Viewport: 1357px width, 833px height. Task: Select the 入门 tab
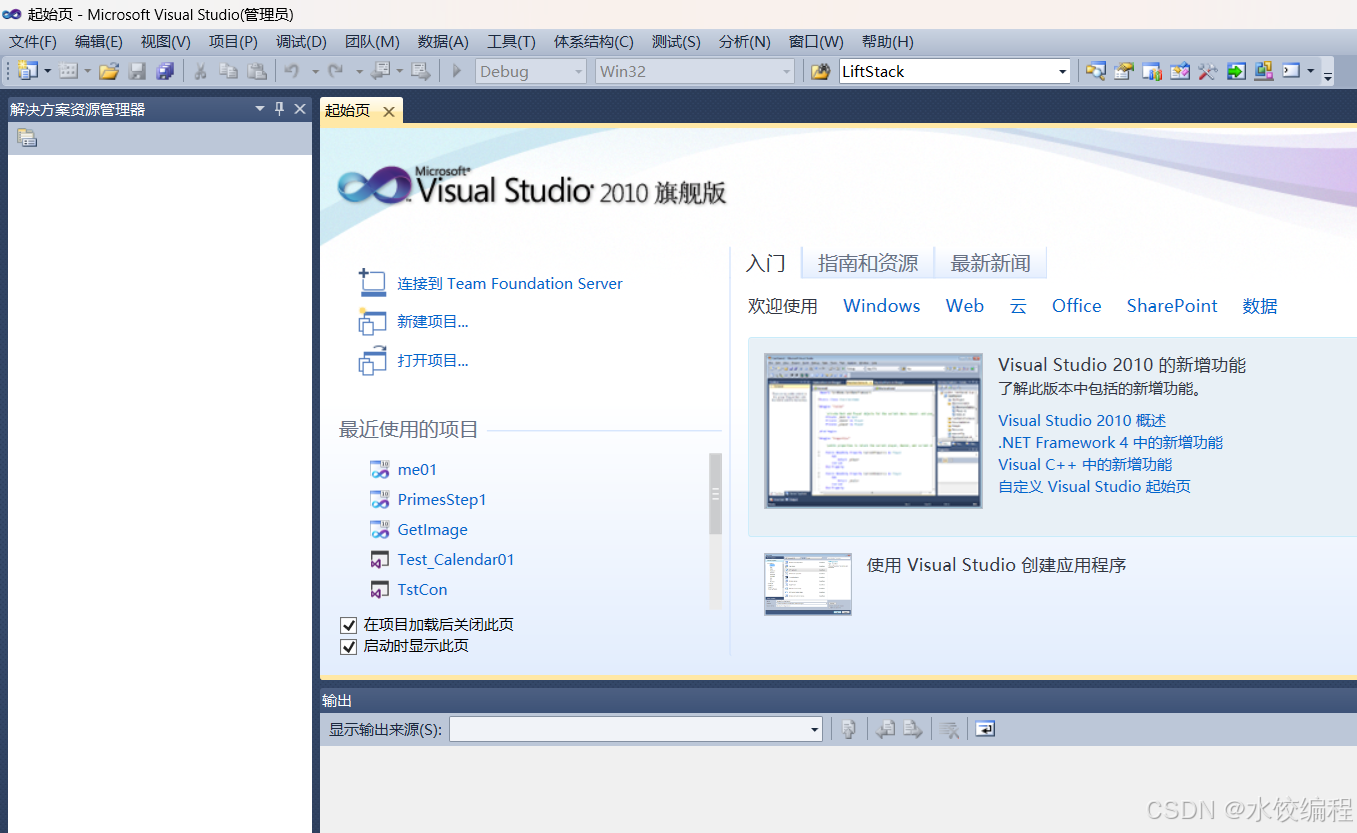[x=766, y=263]
